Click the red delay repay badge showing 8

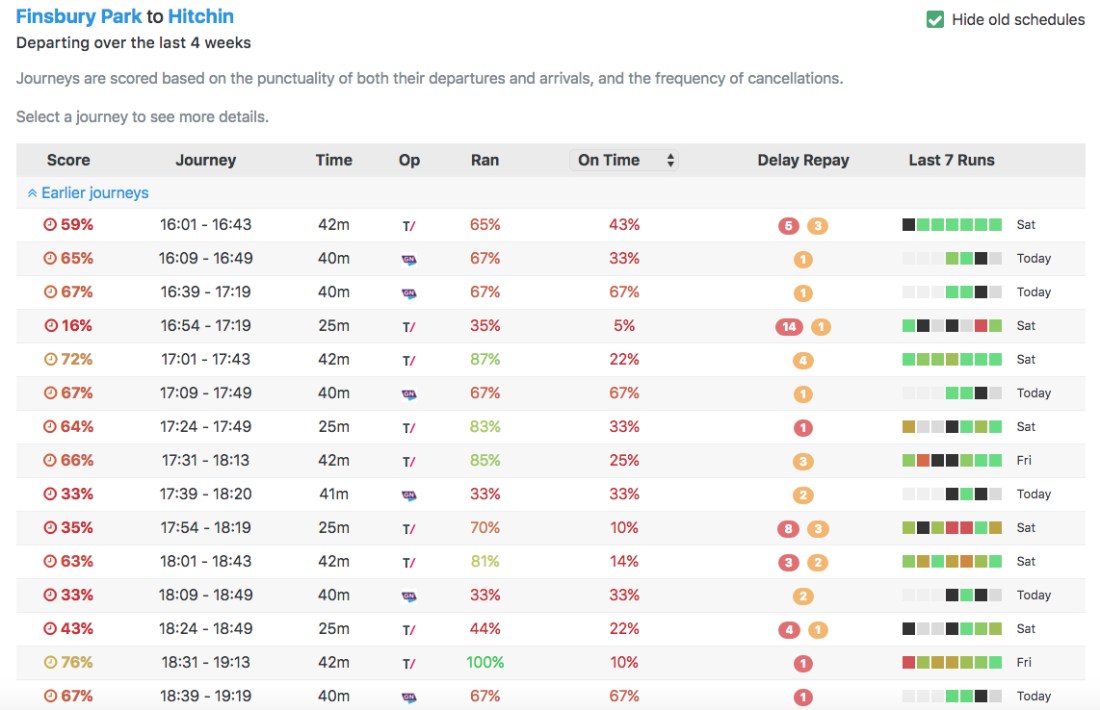pos(789,529)
